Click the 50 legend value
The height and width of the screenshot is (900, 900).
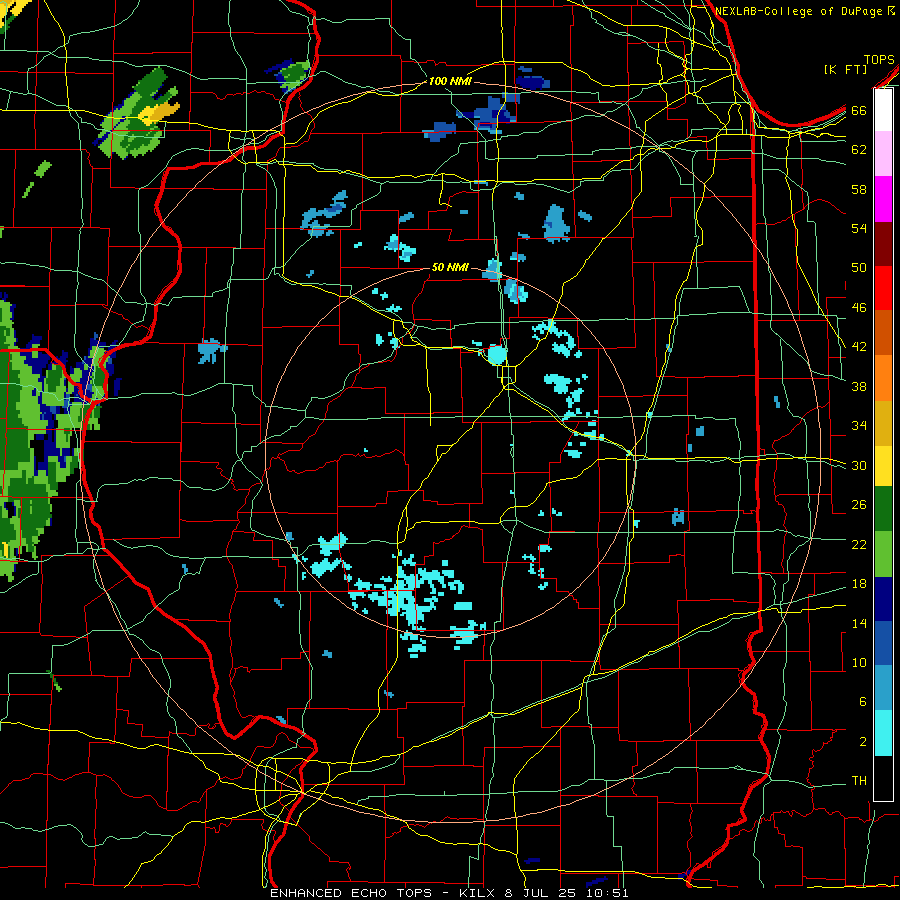pyautogui.click(x=859, y=268)
